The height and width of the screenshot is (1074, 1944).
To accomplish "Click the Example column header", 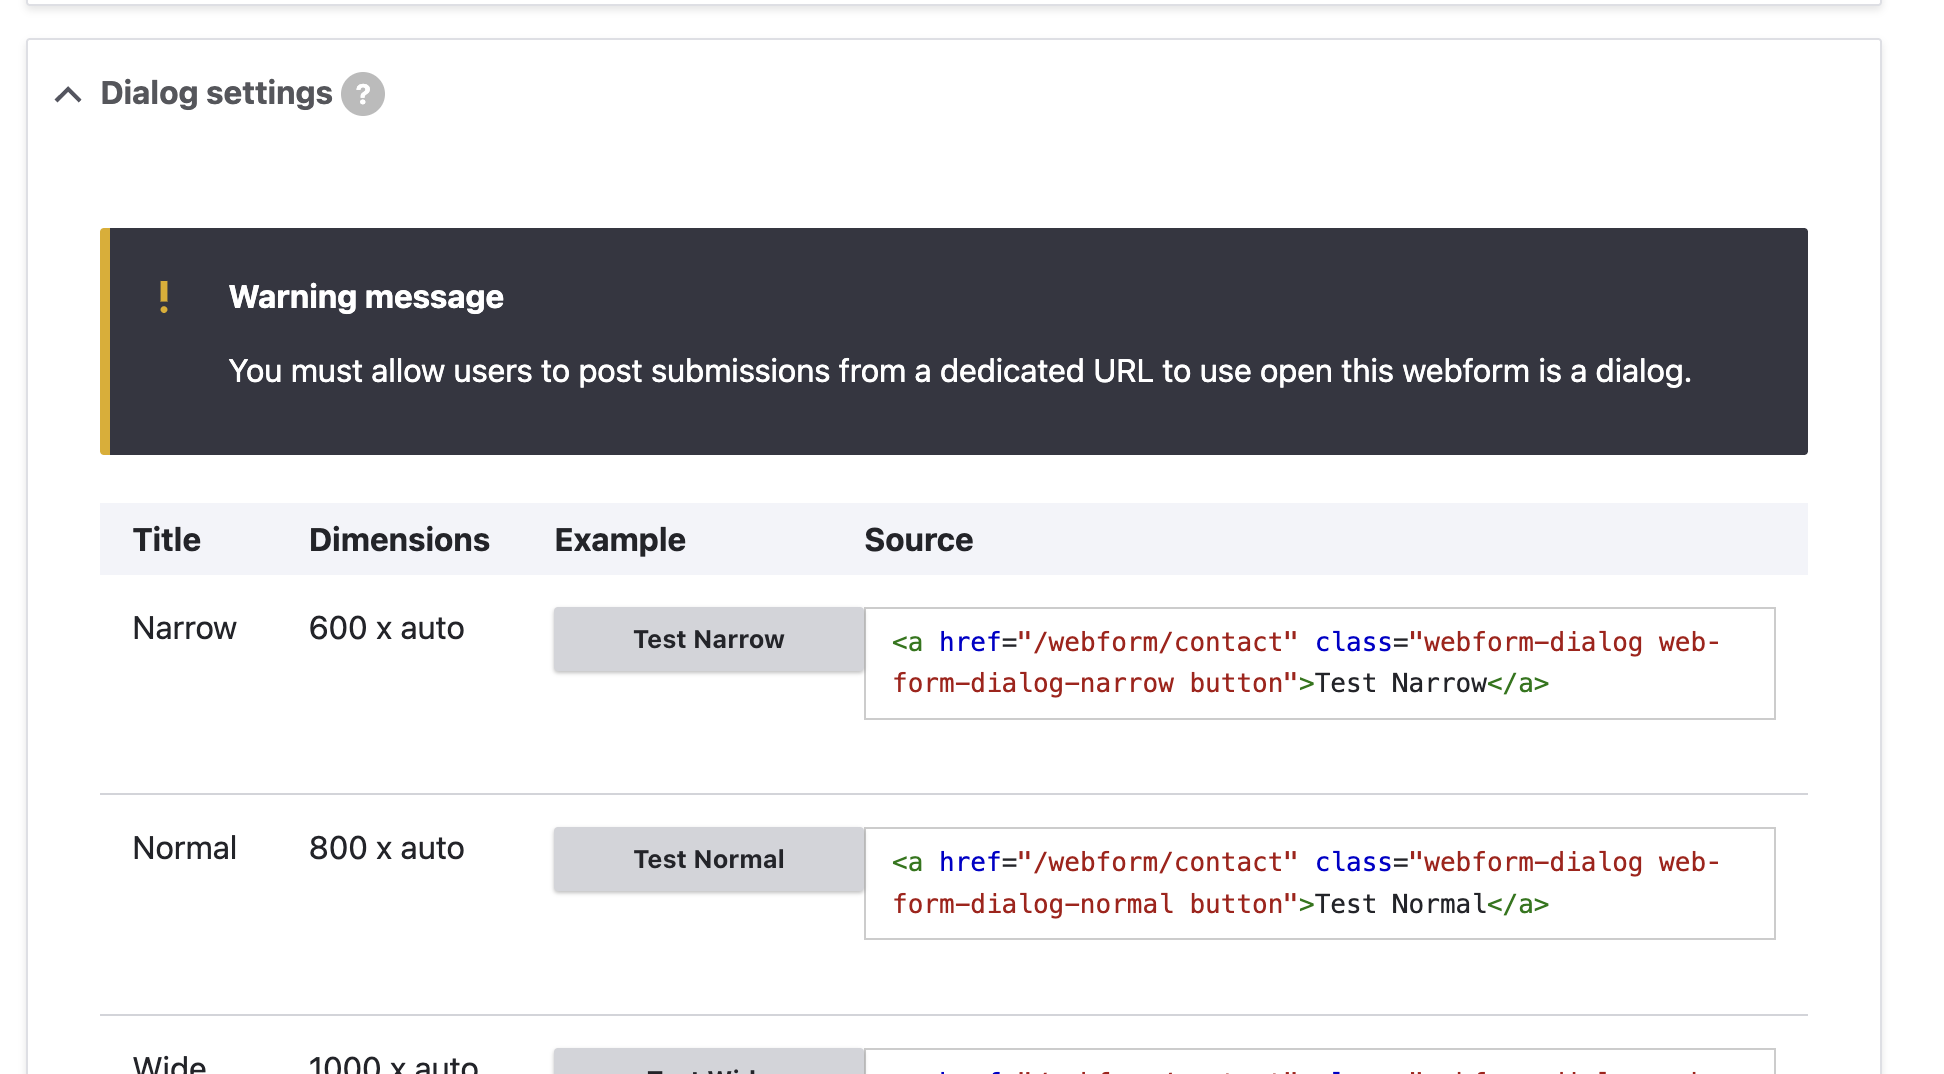I will click(x=620, y=540).
